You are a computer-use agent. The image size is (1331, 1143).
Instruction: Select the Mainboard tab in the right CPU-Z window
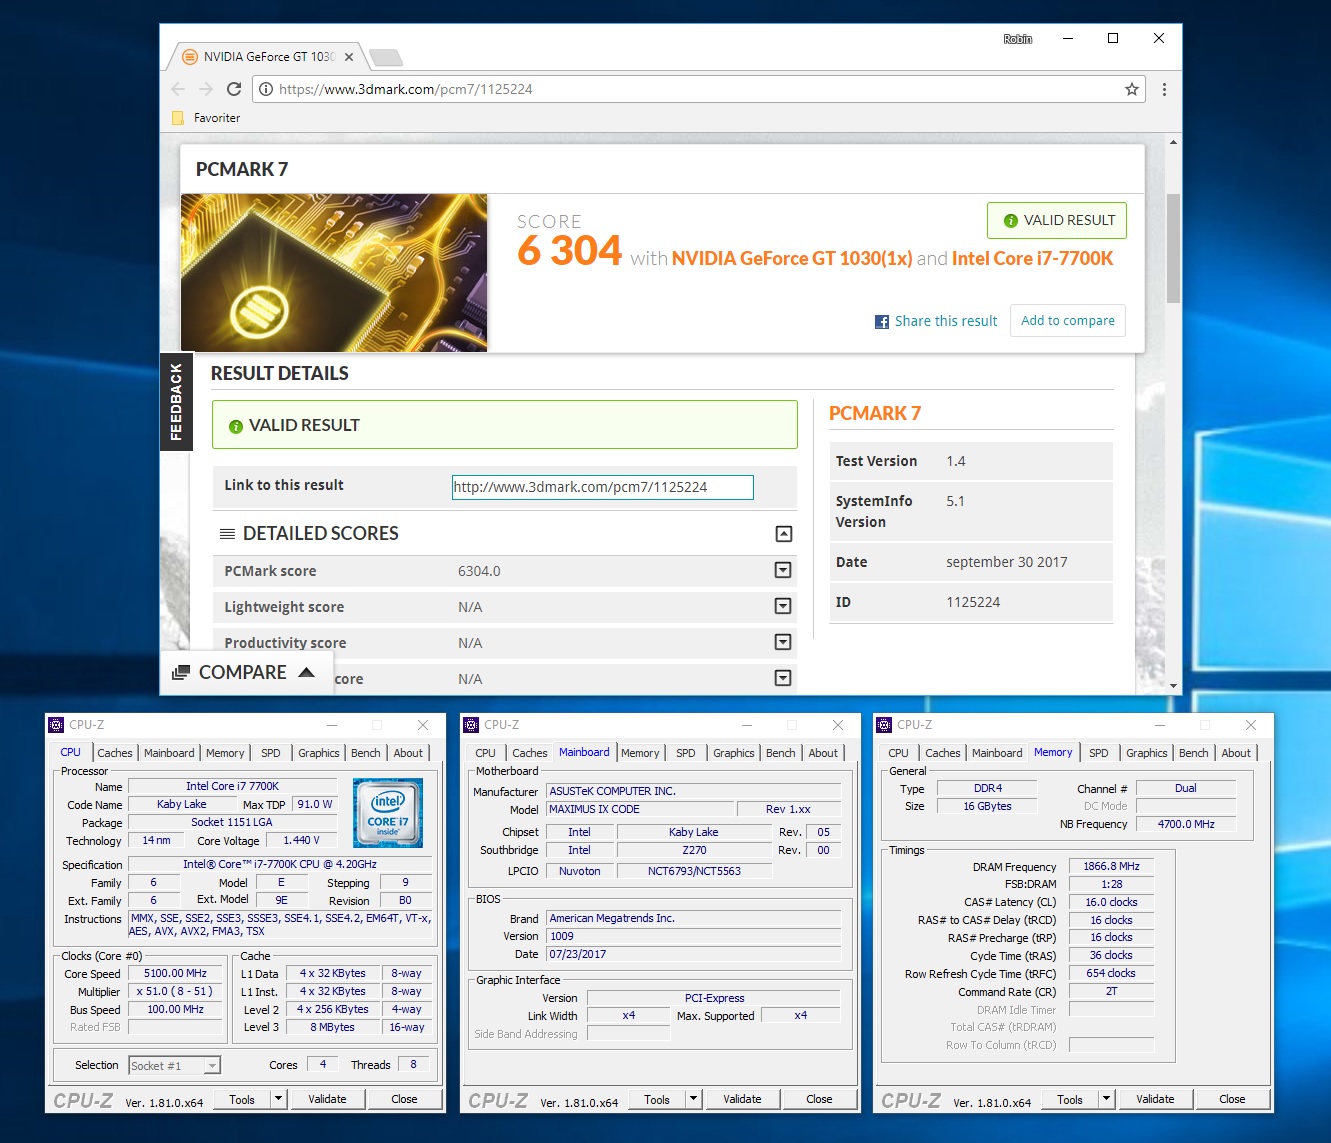coord(997,753)
